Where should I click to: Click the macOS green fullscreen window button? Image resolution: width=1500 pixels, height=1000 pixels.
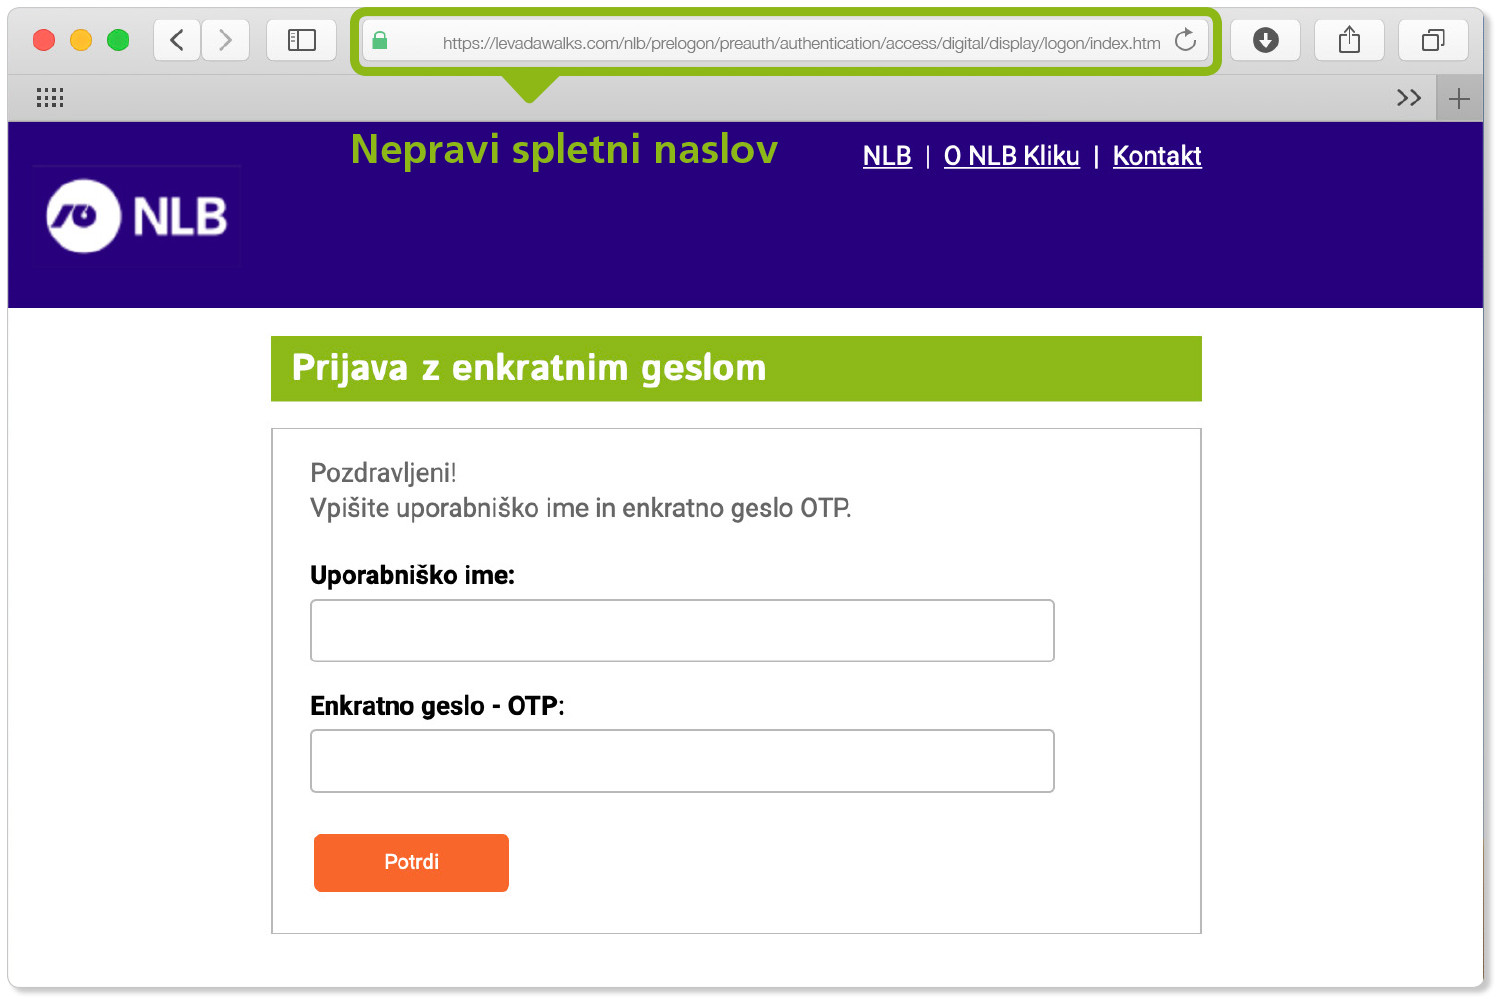pos(118,40)
